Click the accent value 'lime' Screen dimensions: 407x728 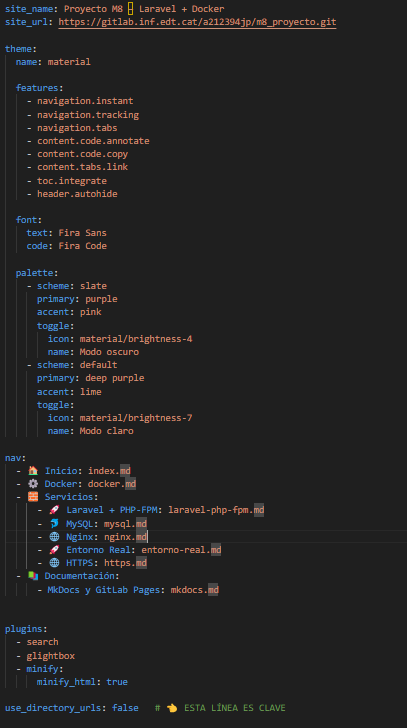90,391
